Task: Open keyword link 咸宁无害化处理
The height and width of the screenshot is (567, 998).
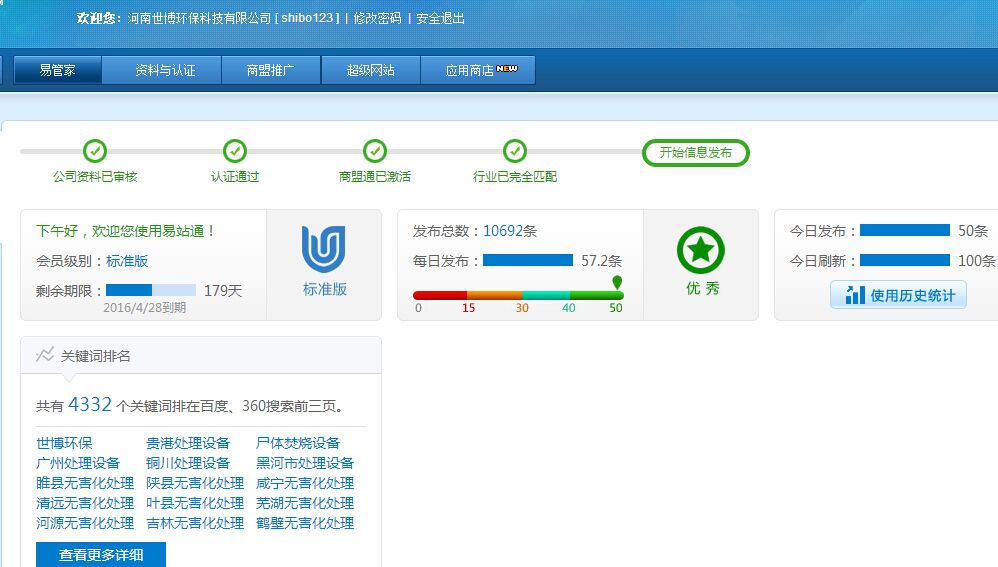Action: coord(305,483)
